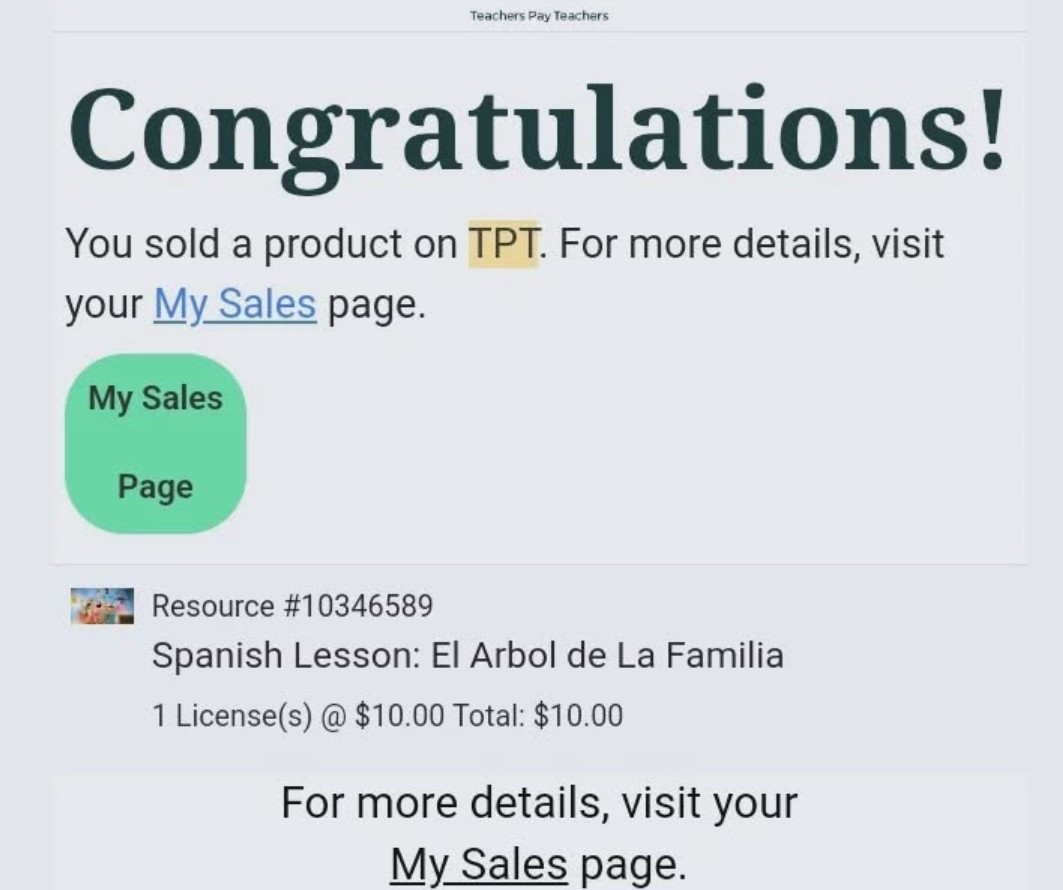Click the Resource #10346589 label
The height and width of the screenshot is (890, 1063).
pyautogui.click(x=292, y=606)
